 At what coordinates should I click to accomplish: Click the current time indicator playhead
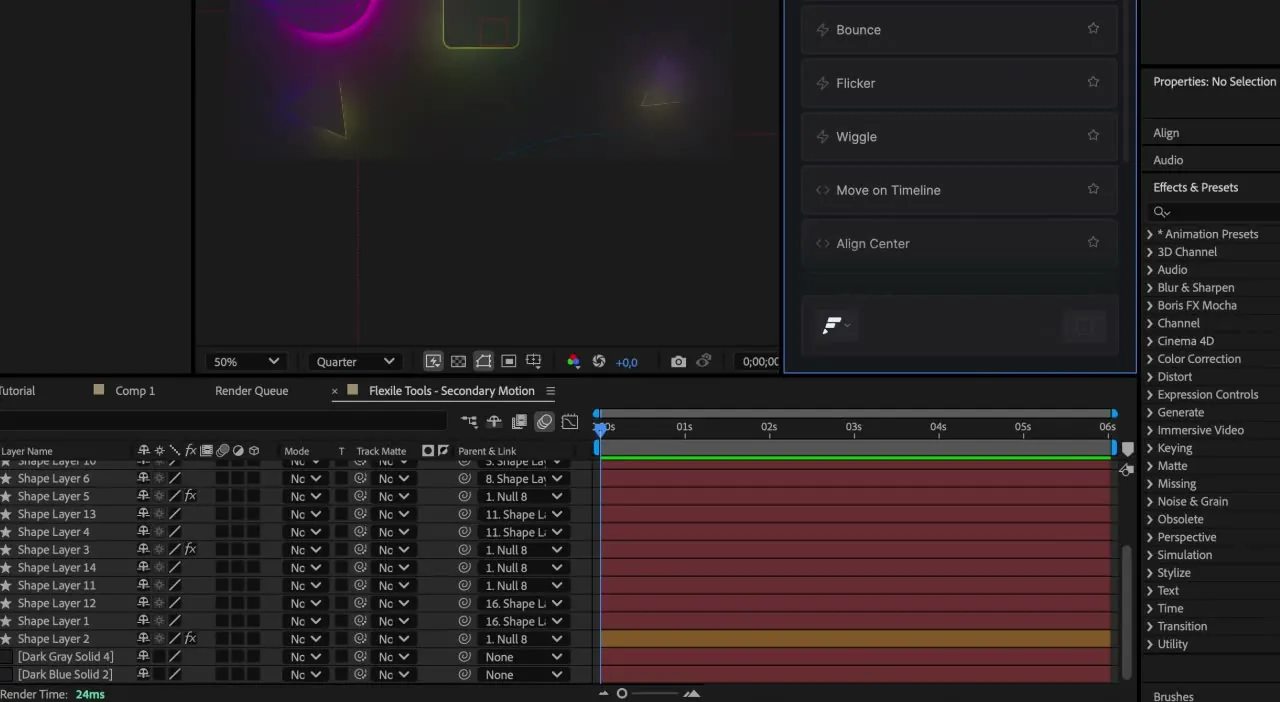click(x=600, y=428)
